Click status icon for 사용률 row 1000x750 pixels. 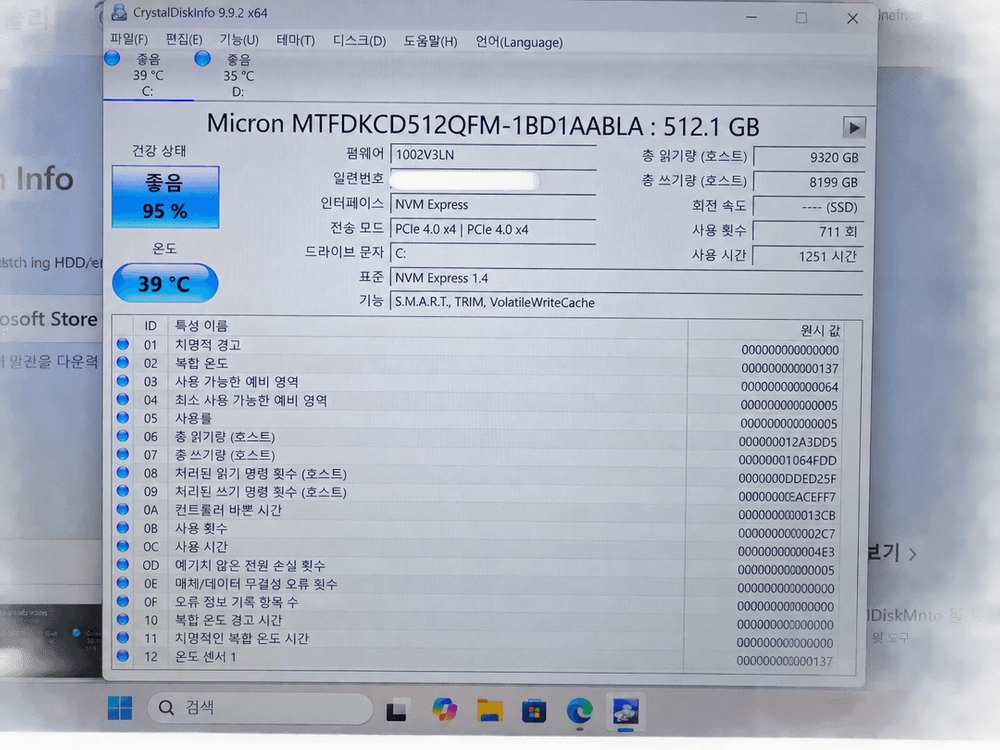122,418
